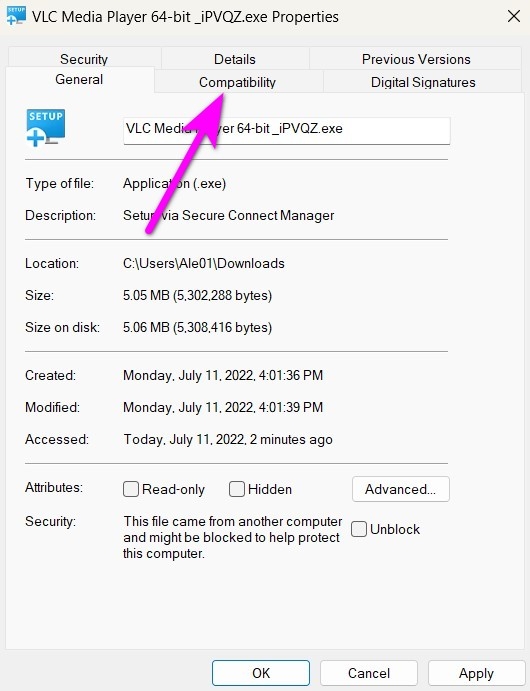Confirm with the OK button

[261, 673]
